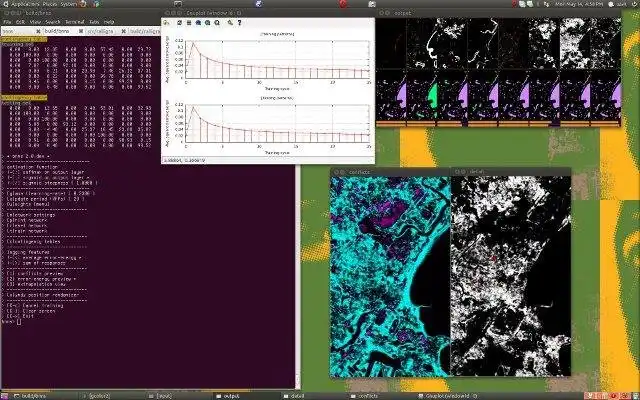Image resolution: width=640 pixels, height=400 pixels.
Task: Click the show desktop icon in bottom panel
Action: (x=6, y=394)
